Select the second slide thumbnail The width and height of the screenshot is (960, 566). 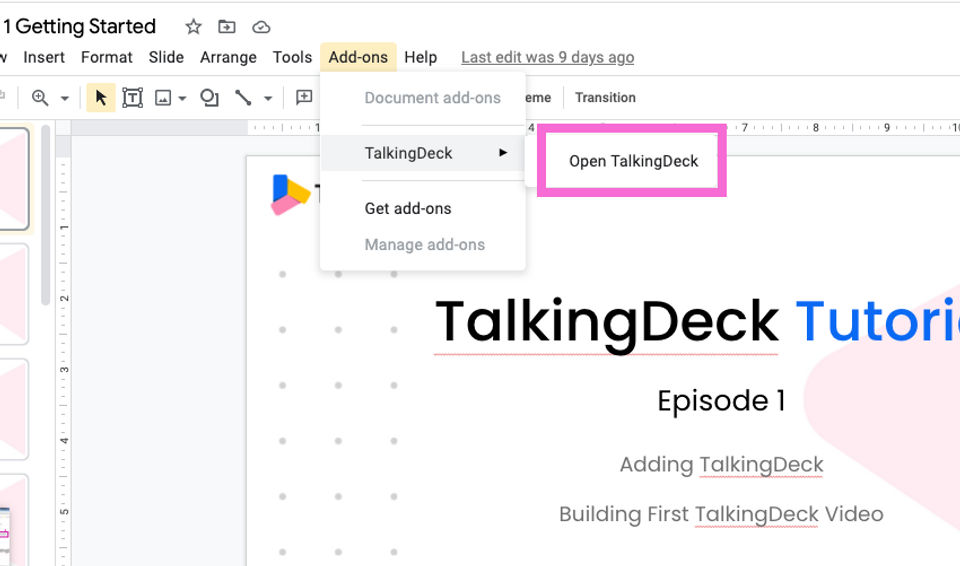(13, 295)
